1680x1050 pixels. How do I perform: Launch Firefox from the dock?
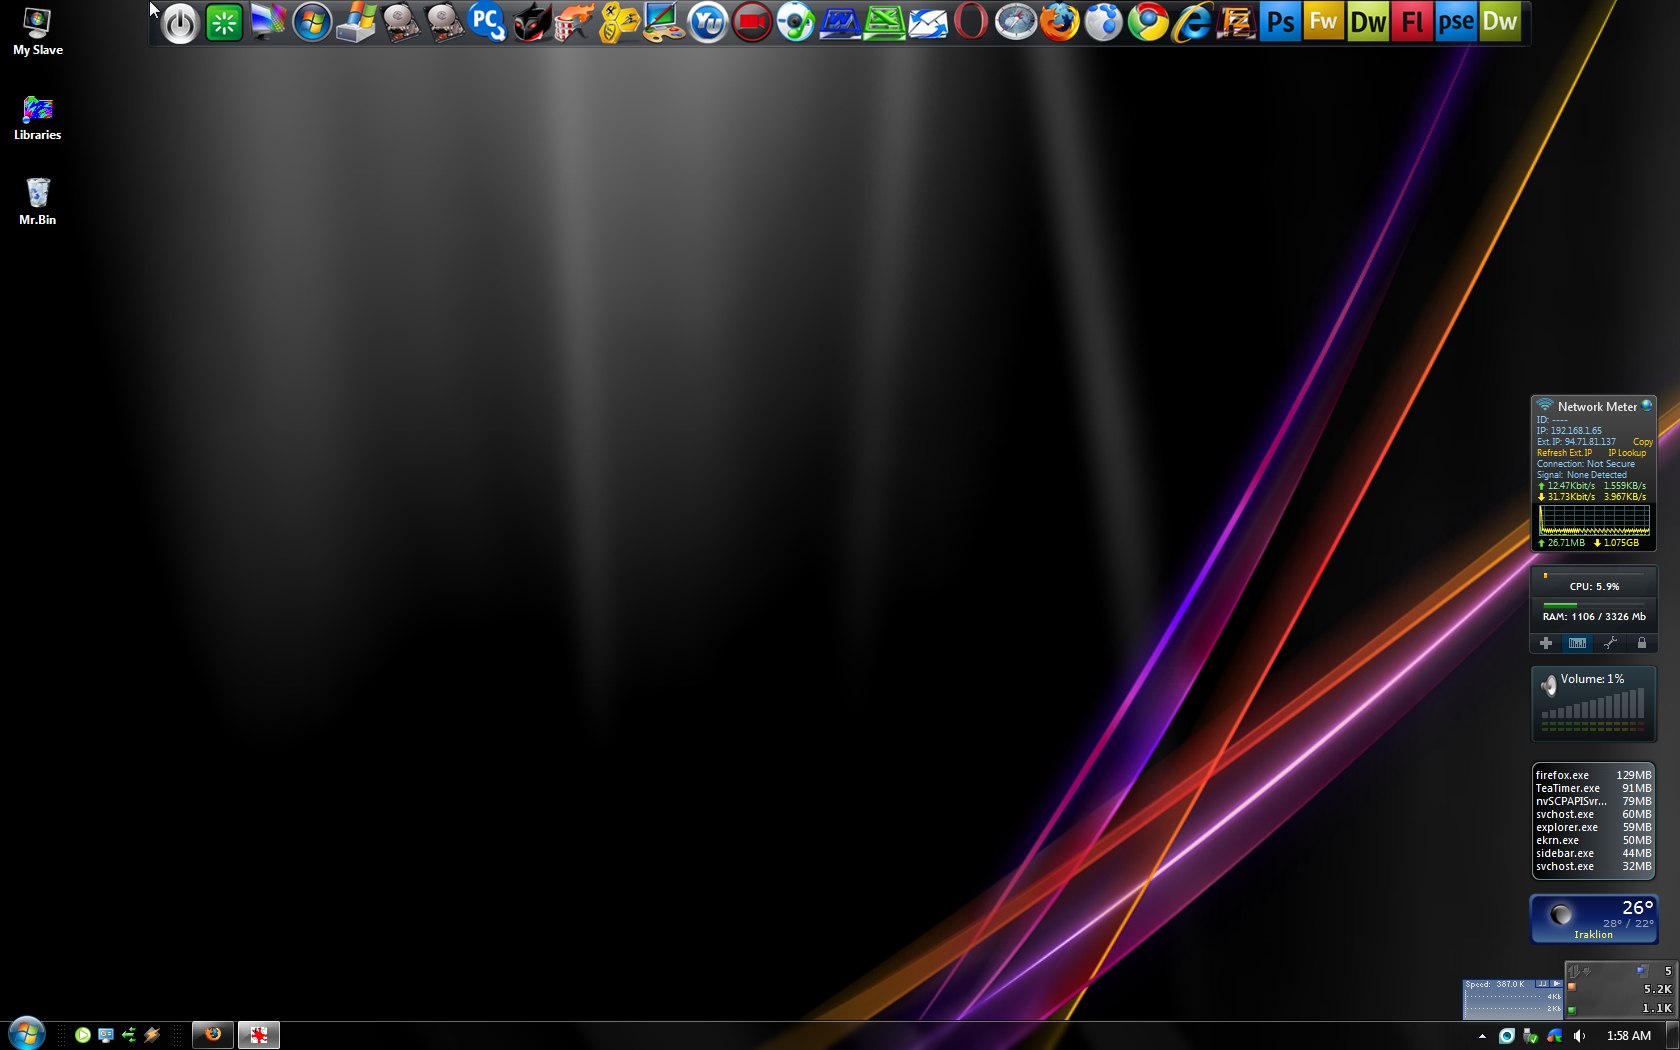pyautogui.click(x=1060, y=23)
